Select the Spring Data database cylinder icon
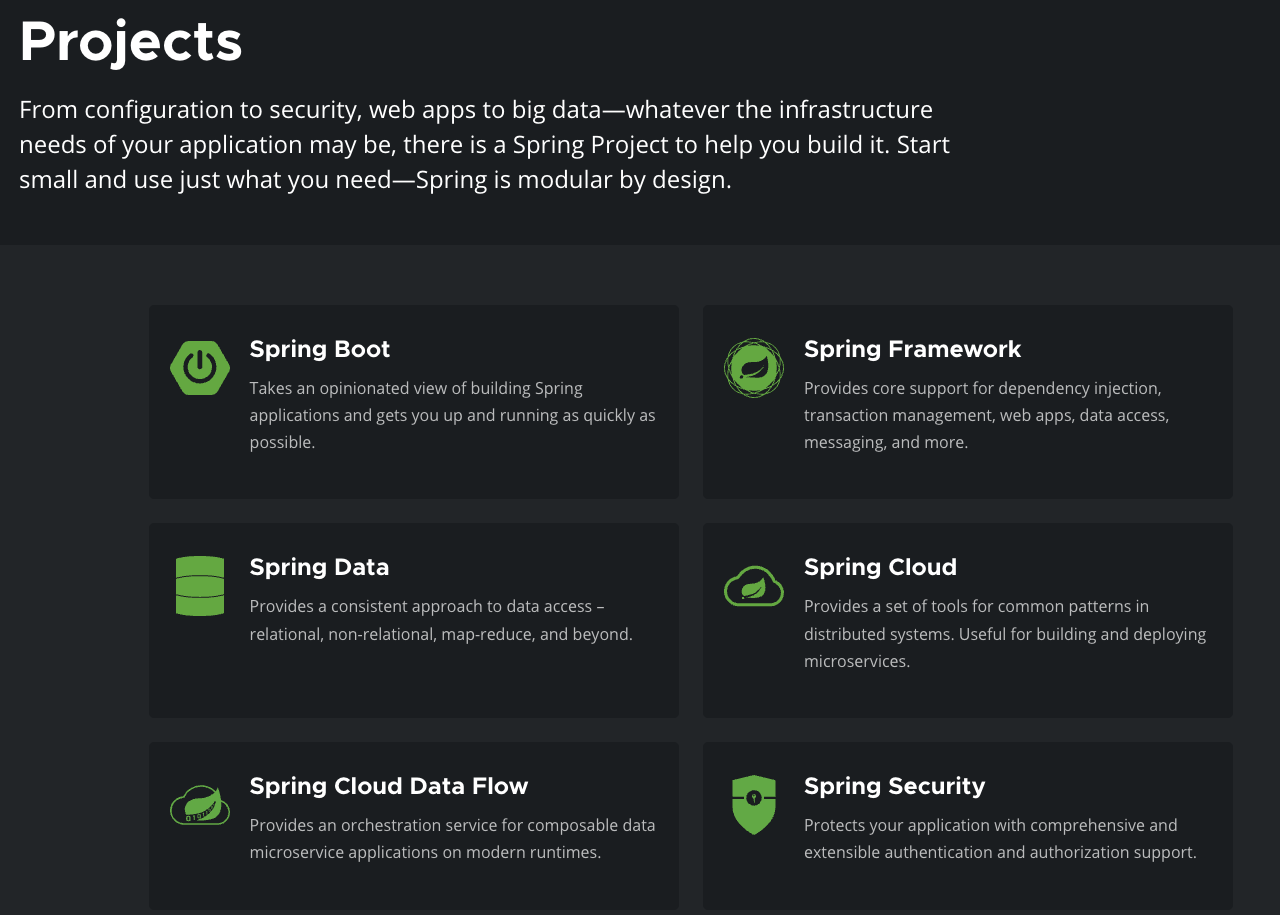 tap(200, 586)
